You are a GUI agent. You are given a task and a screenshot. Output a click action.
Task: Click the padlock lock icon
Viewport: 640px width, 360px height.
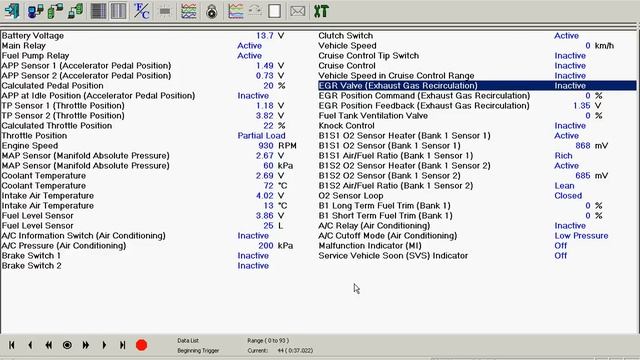click(211, 11)
